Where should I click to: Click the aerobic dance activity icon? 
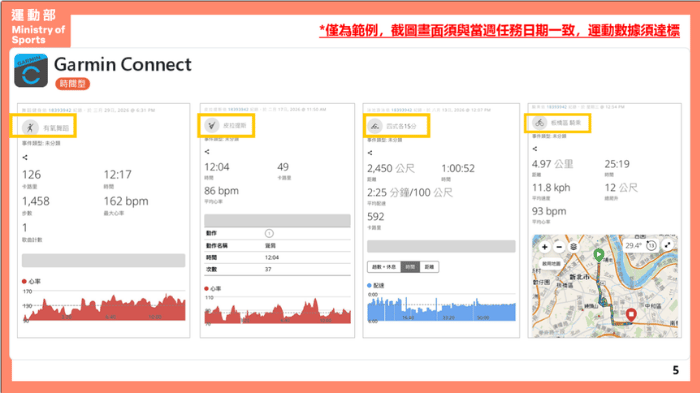coord(30,127)
